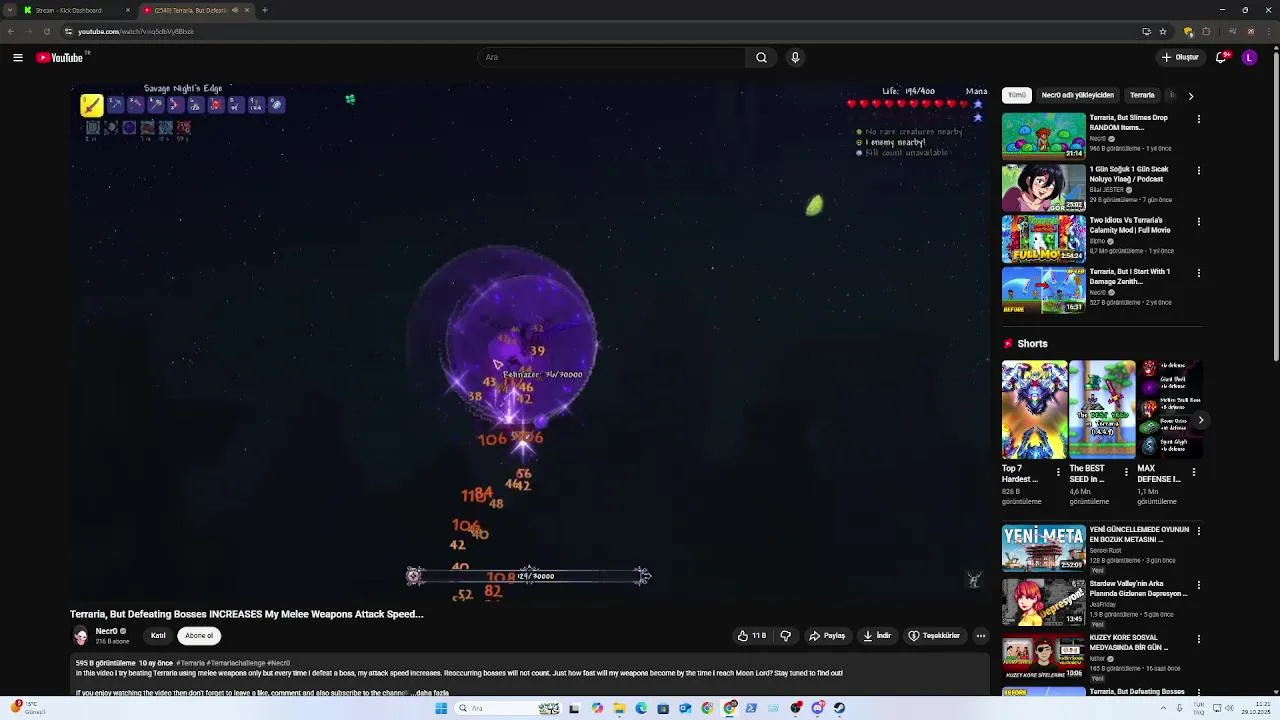
Task: Close the Kick Dashboard tab
Action: pyautogui.click(x=127, y=10)
